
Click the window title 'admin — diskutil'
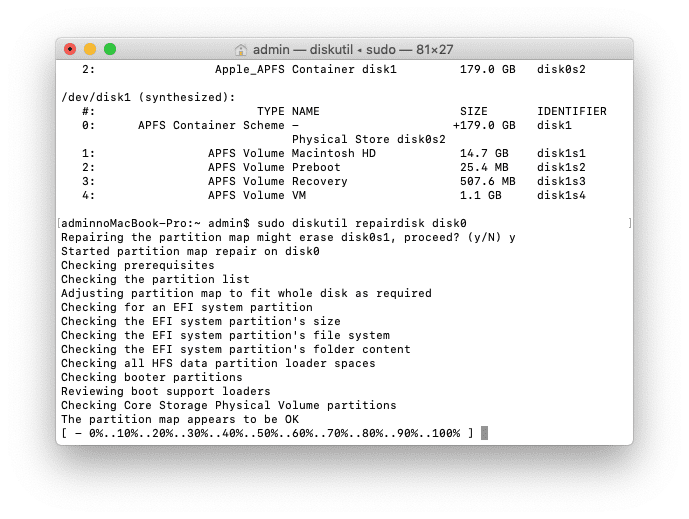pos(303,50)
